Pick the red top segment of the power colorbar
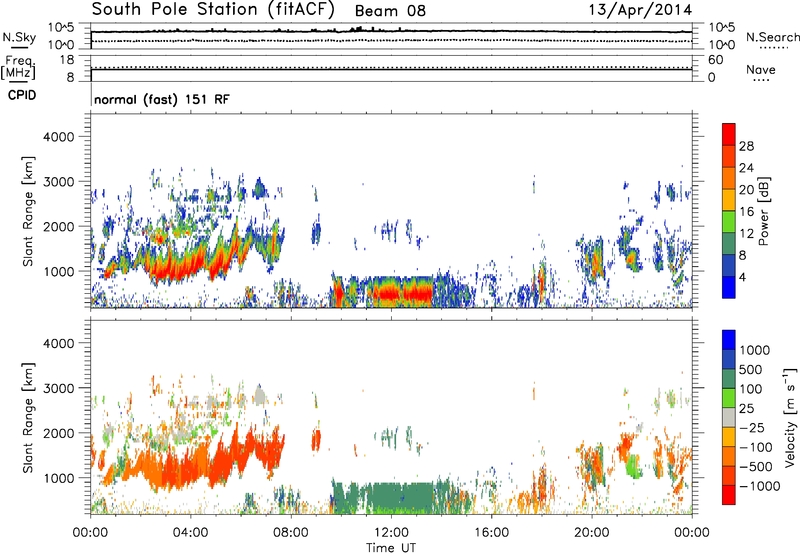The height and width of the screenshot is (554, 800). 729,135
